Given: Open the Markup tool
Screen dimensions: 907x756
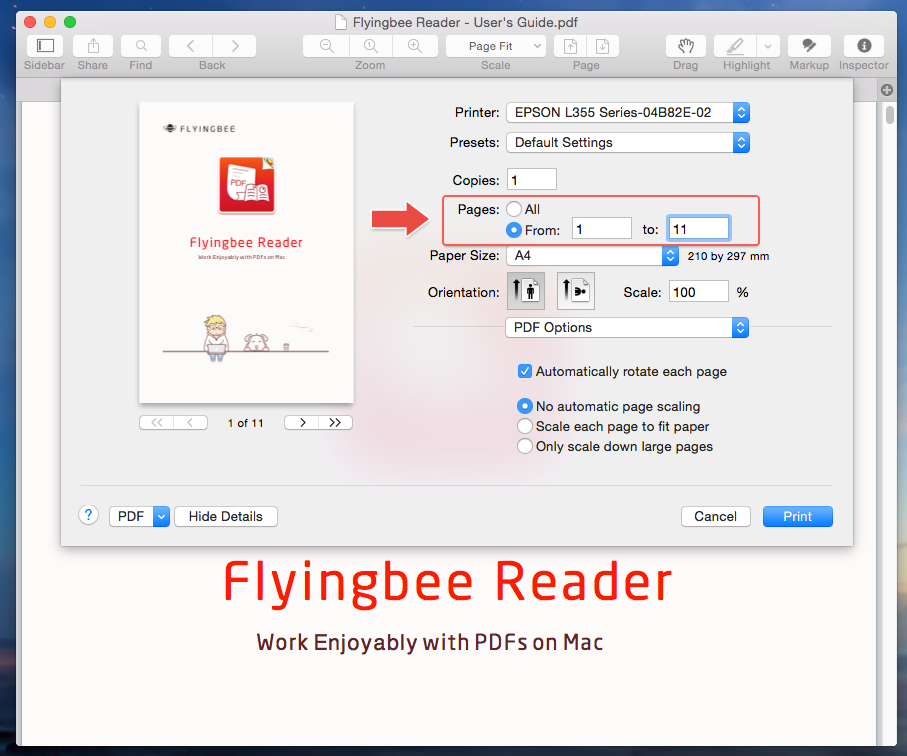Looking at the screenshot, I should click(809, 46).
